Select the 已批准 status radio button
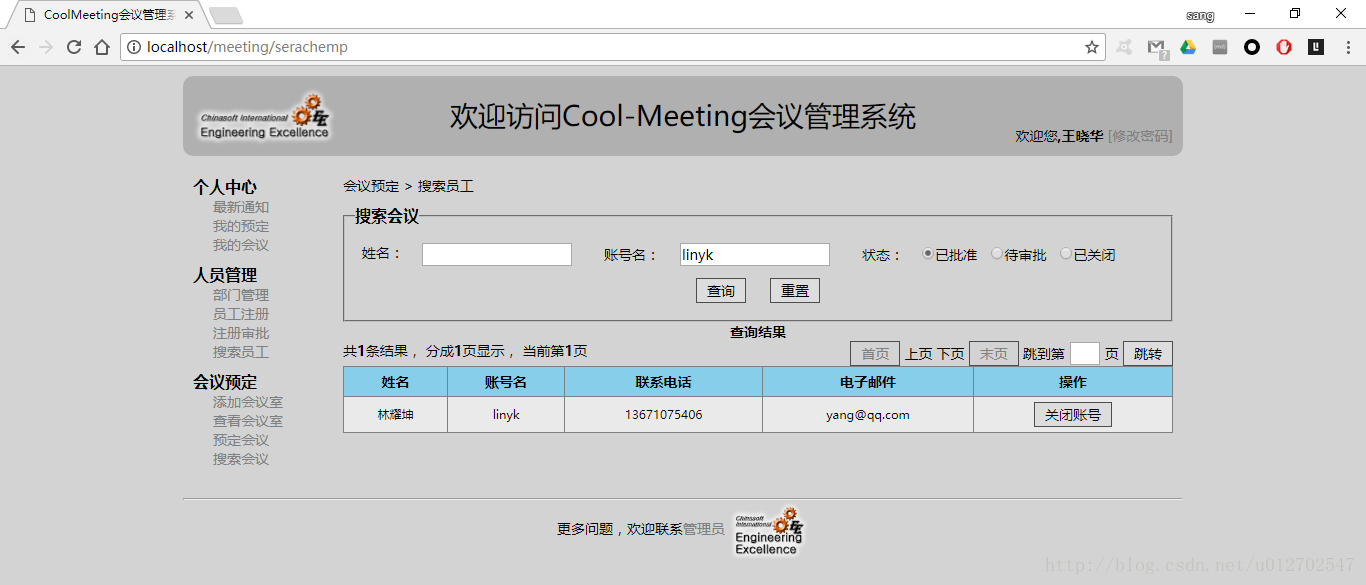The height and width of the screenshot is (585, 1366). tap(928, 254)
